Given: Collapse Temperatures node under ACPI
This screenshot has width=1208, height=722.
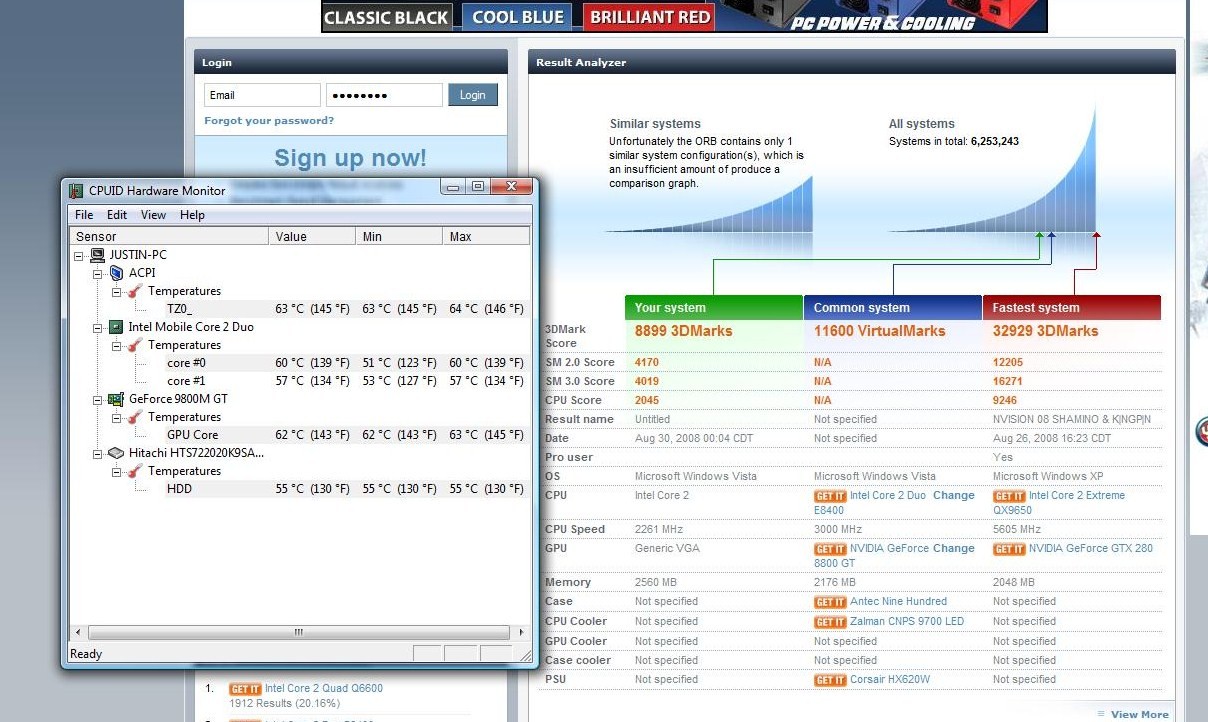Looking at the screenshot, I should pos(116,291).
